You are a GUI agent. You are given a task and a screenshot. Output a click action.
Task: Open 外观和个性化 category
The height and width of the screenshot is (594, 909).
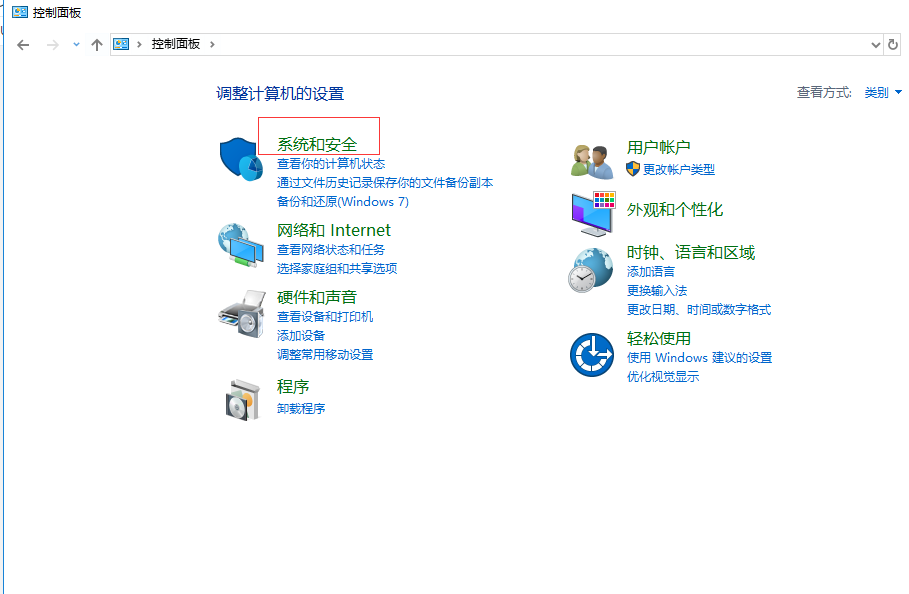[x=675, y=210]
